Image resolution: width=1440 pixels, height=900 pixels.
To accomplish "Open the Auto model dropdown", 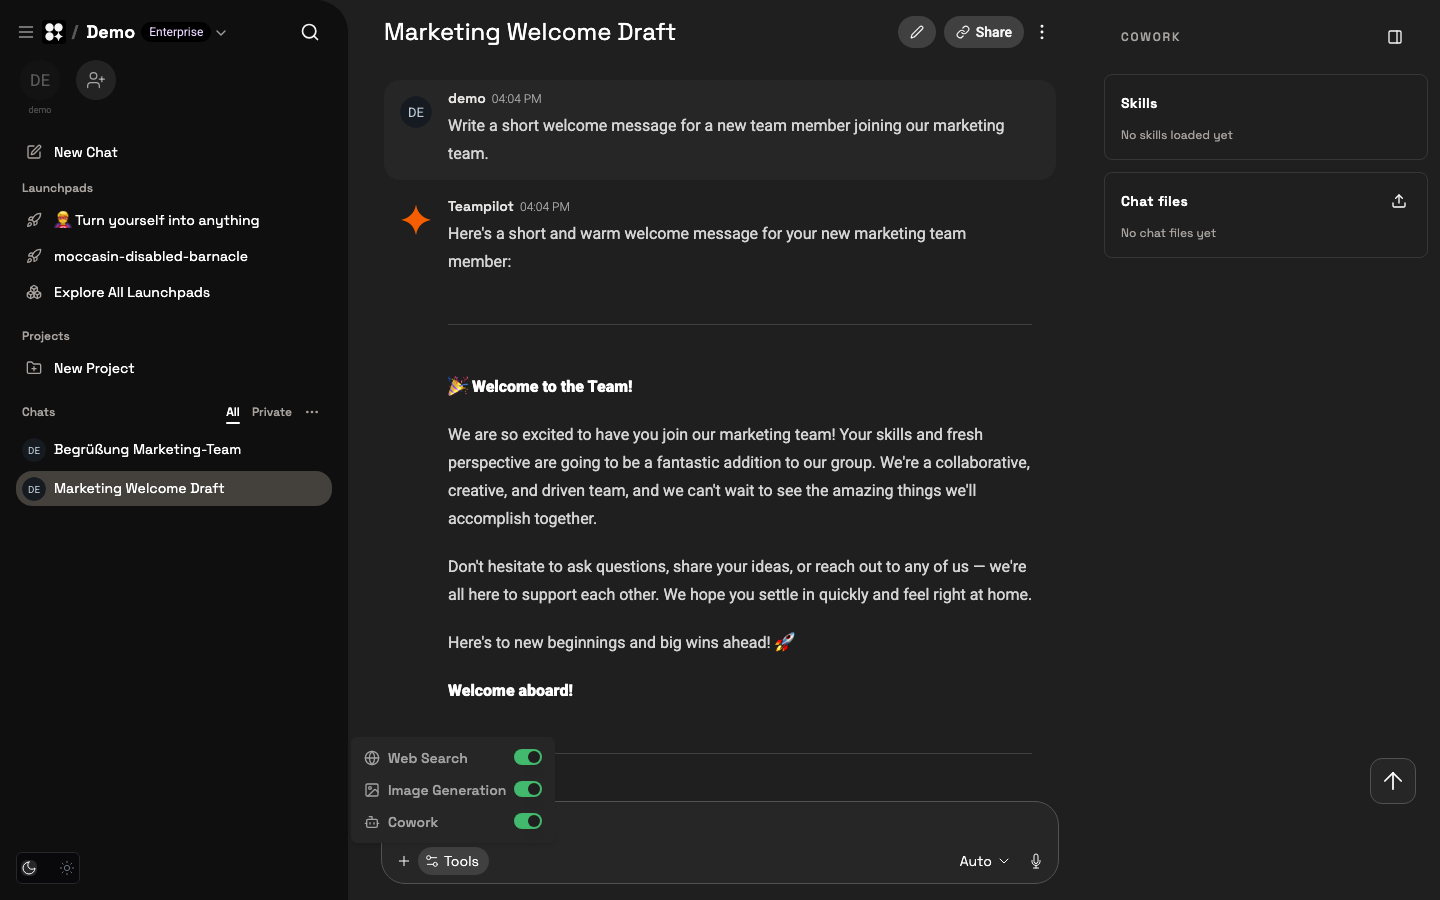I will (984, 861).
